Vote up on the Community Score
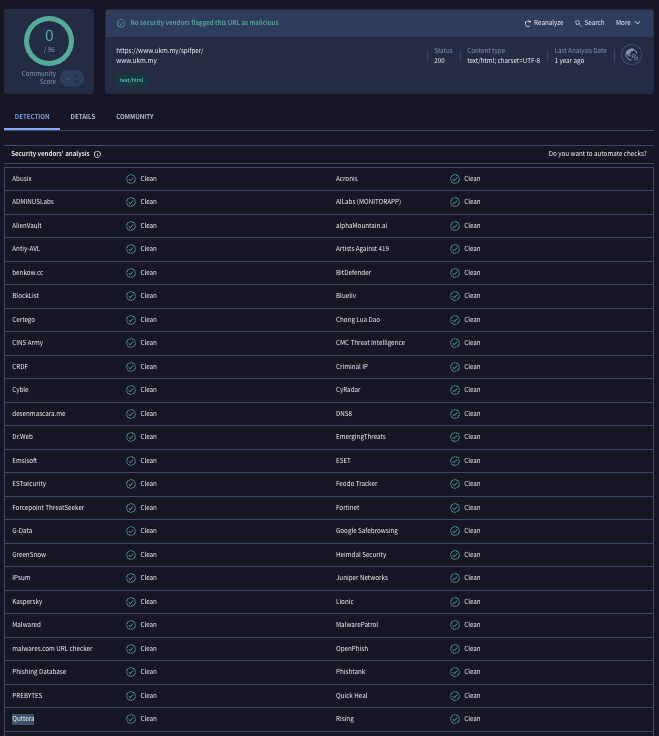The height and width of the screenshot is (736, 659). (x=76, y=75)
